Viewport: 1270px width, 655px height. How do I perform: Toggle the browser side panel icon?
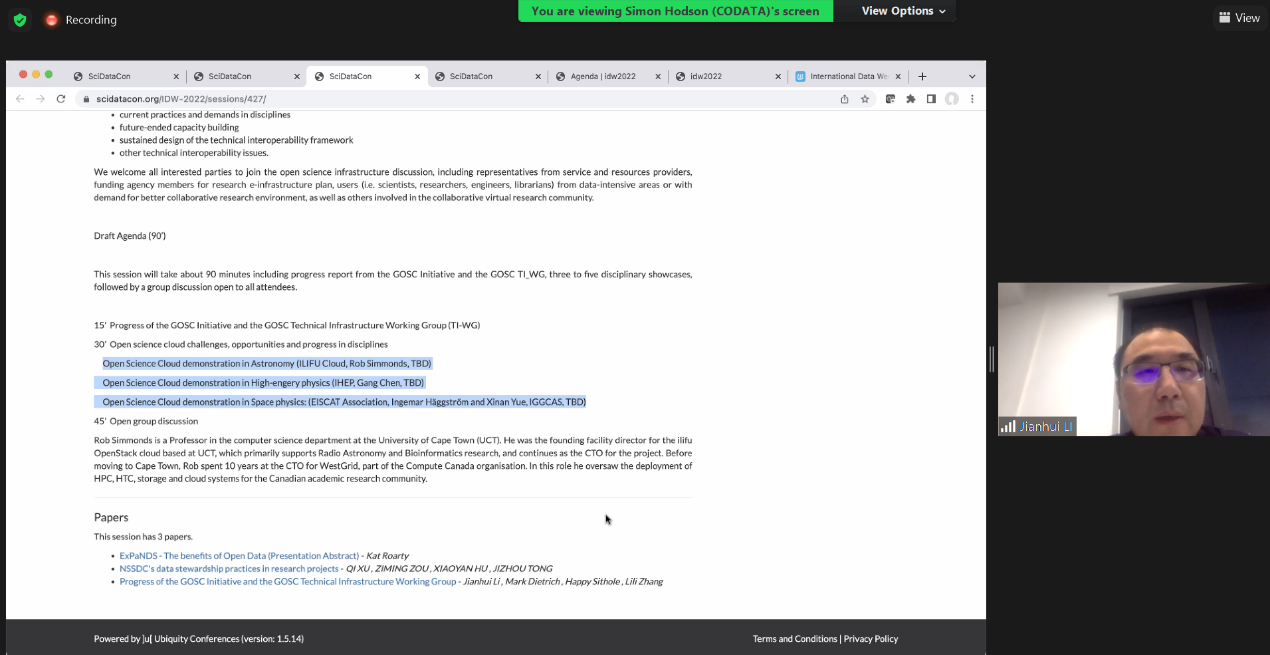pos(931,99)
